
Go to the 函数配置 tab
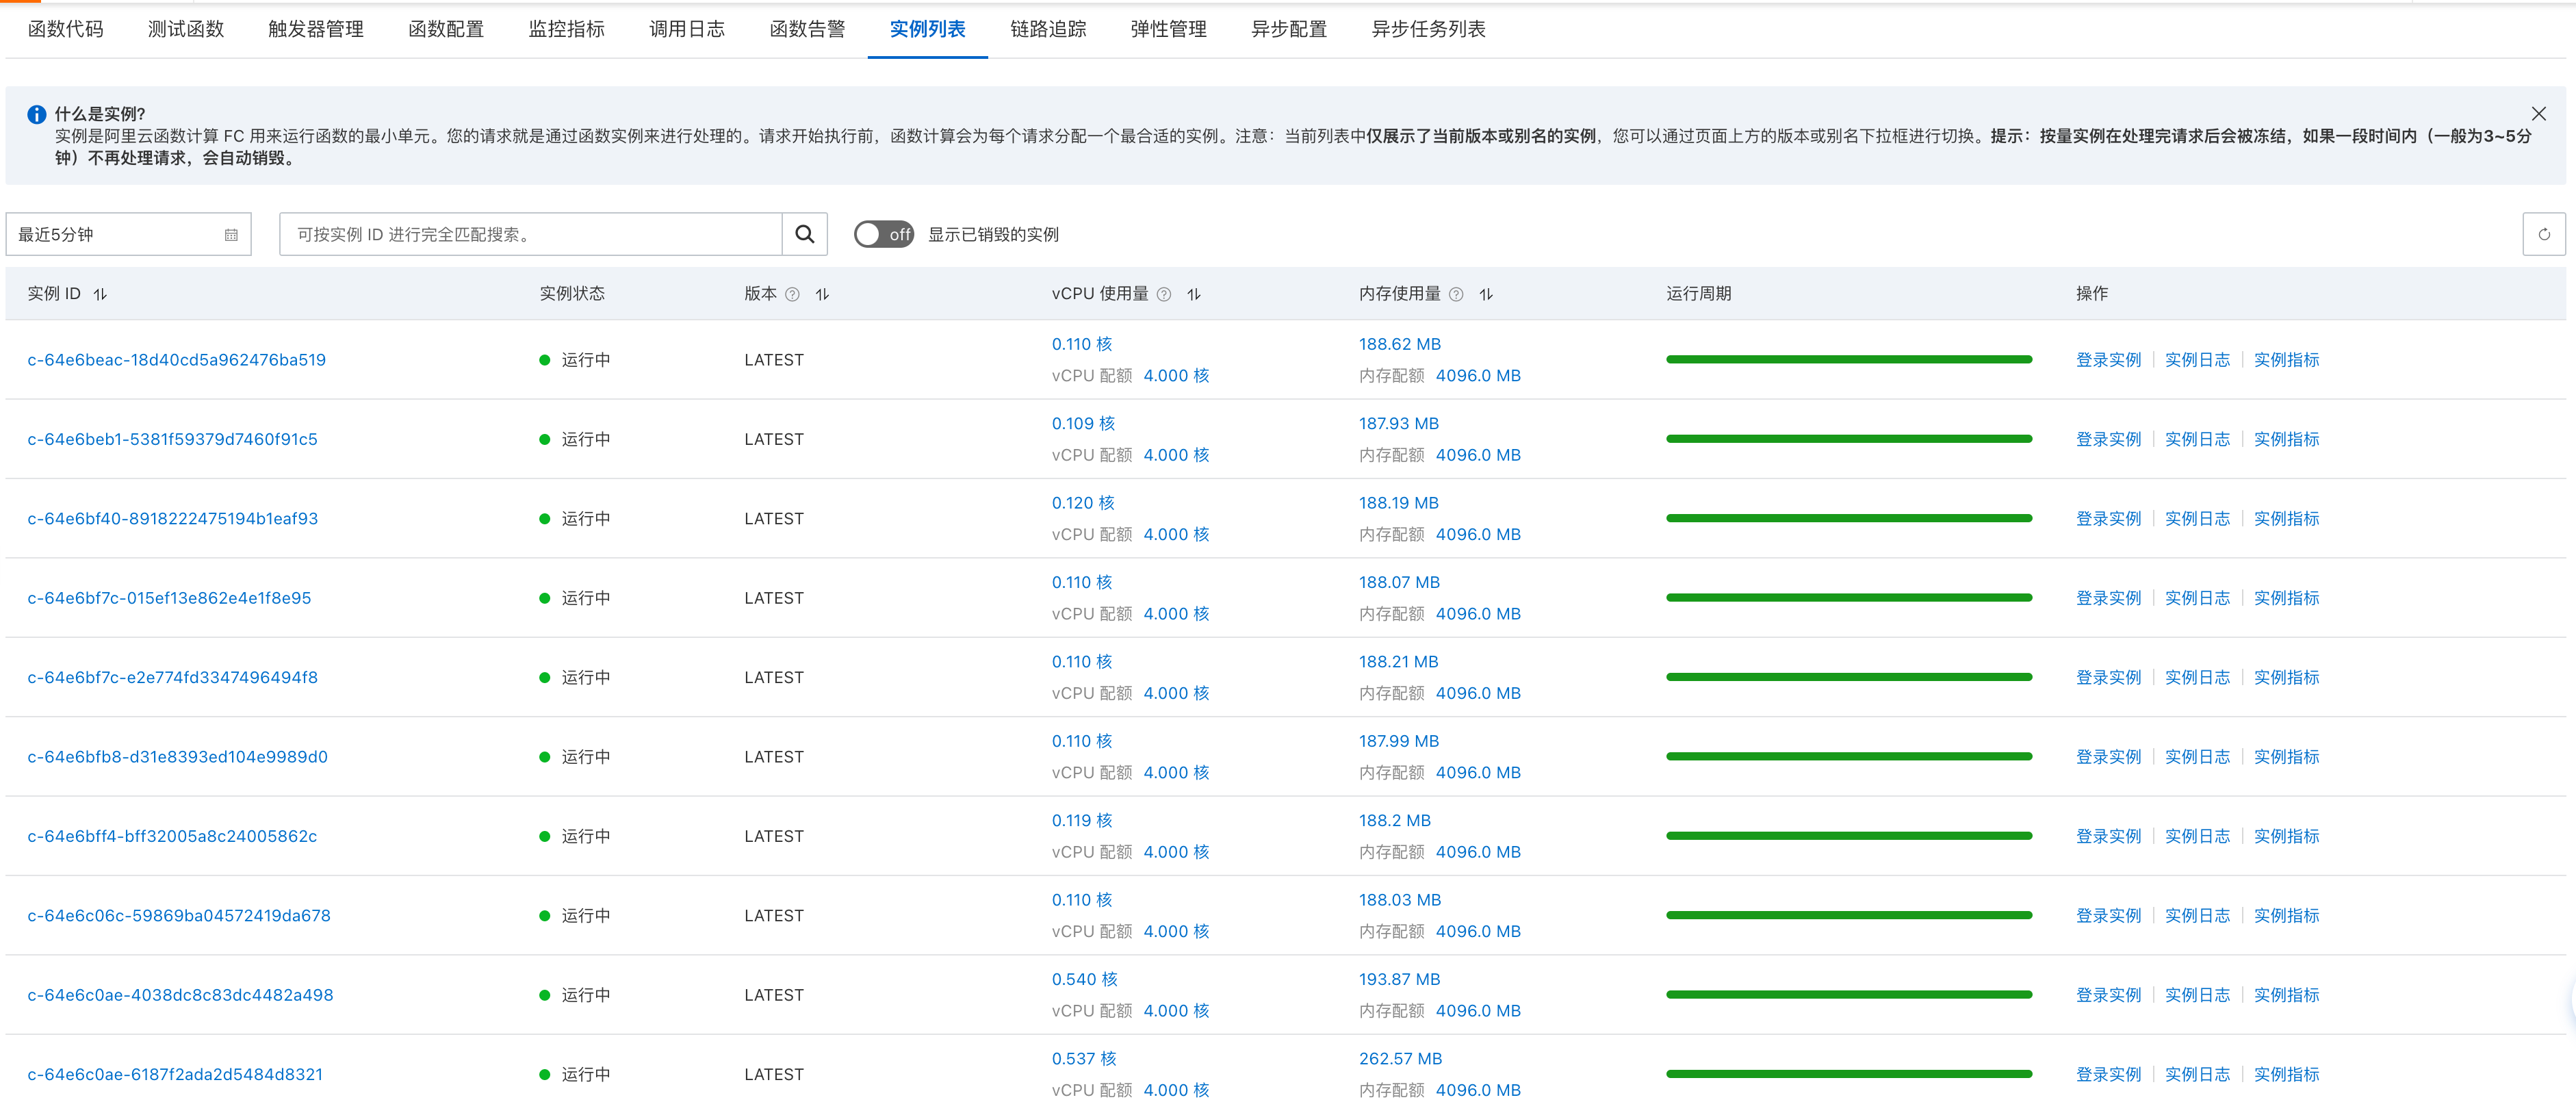446,29
